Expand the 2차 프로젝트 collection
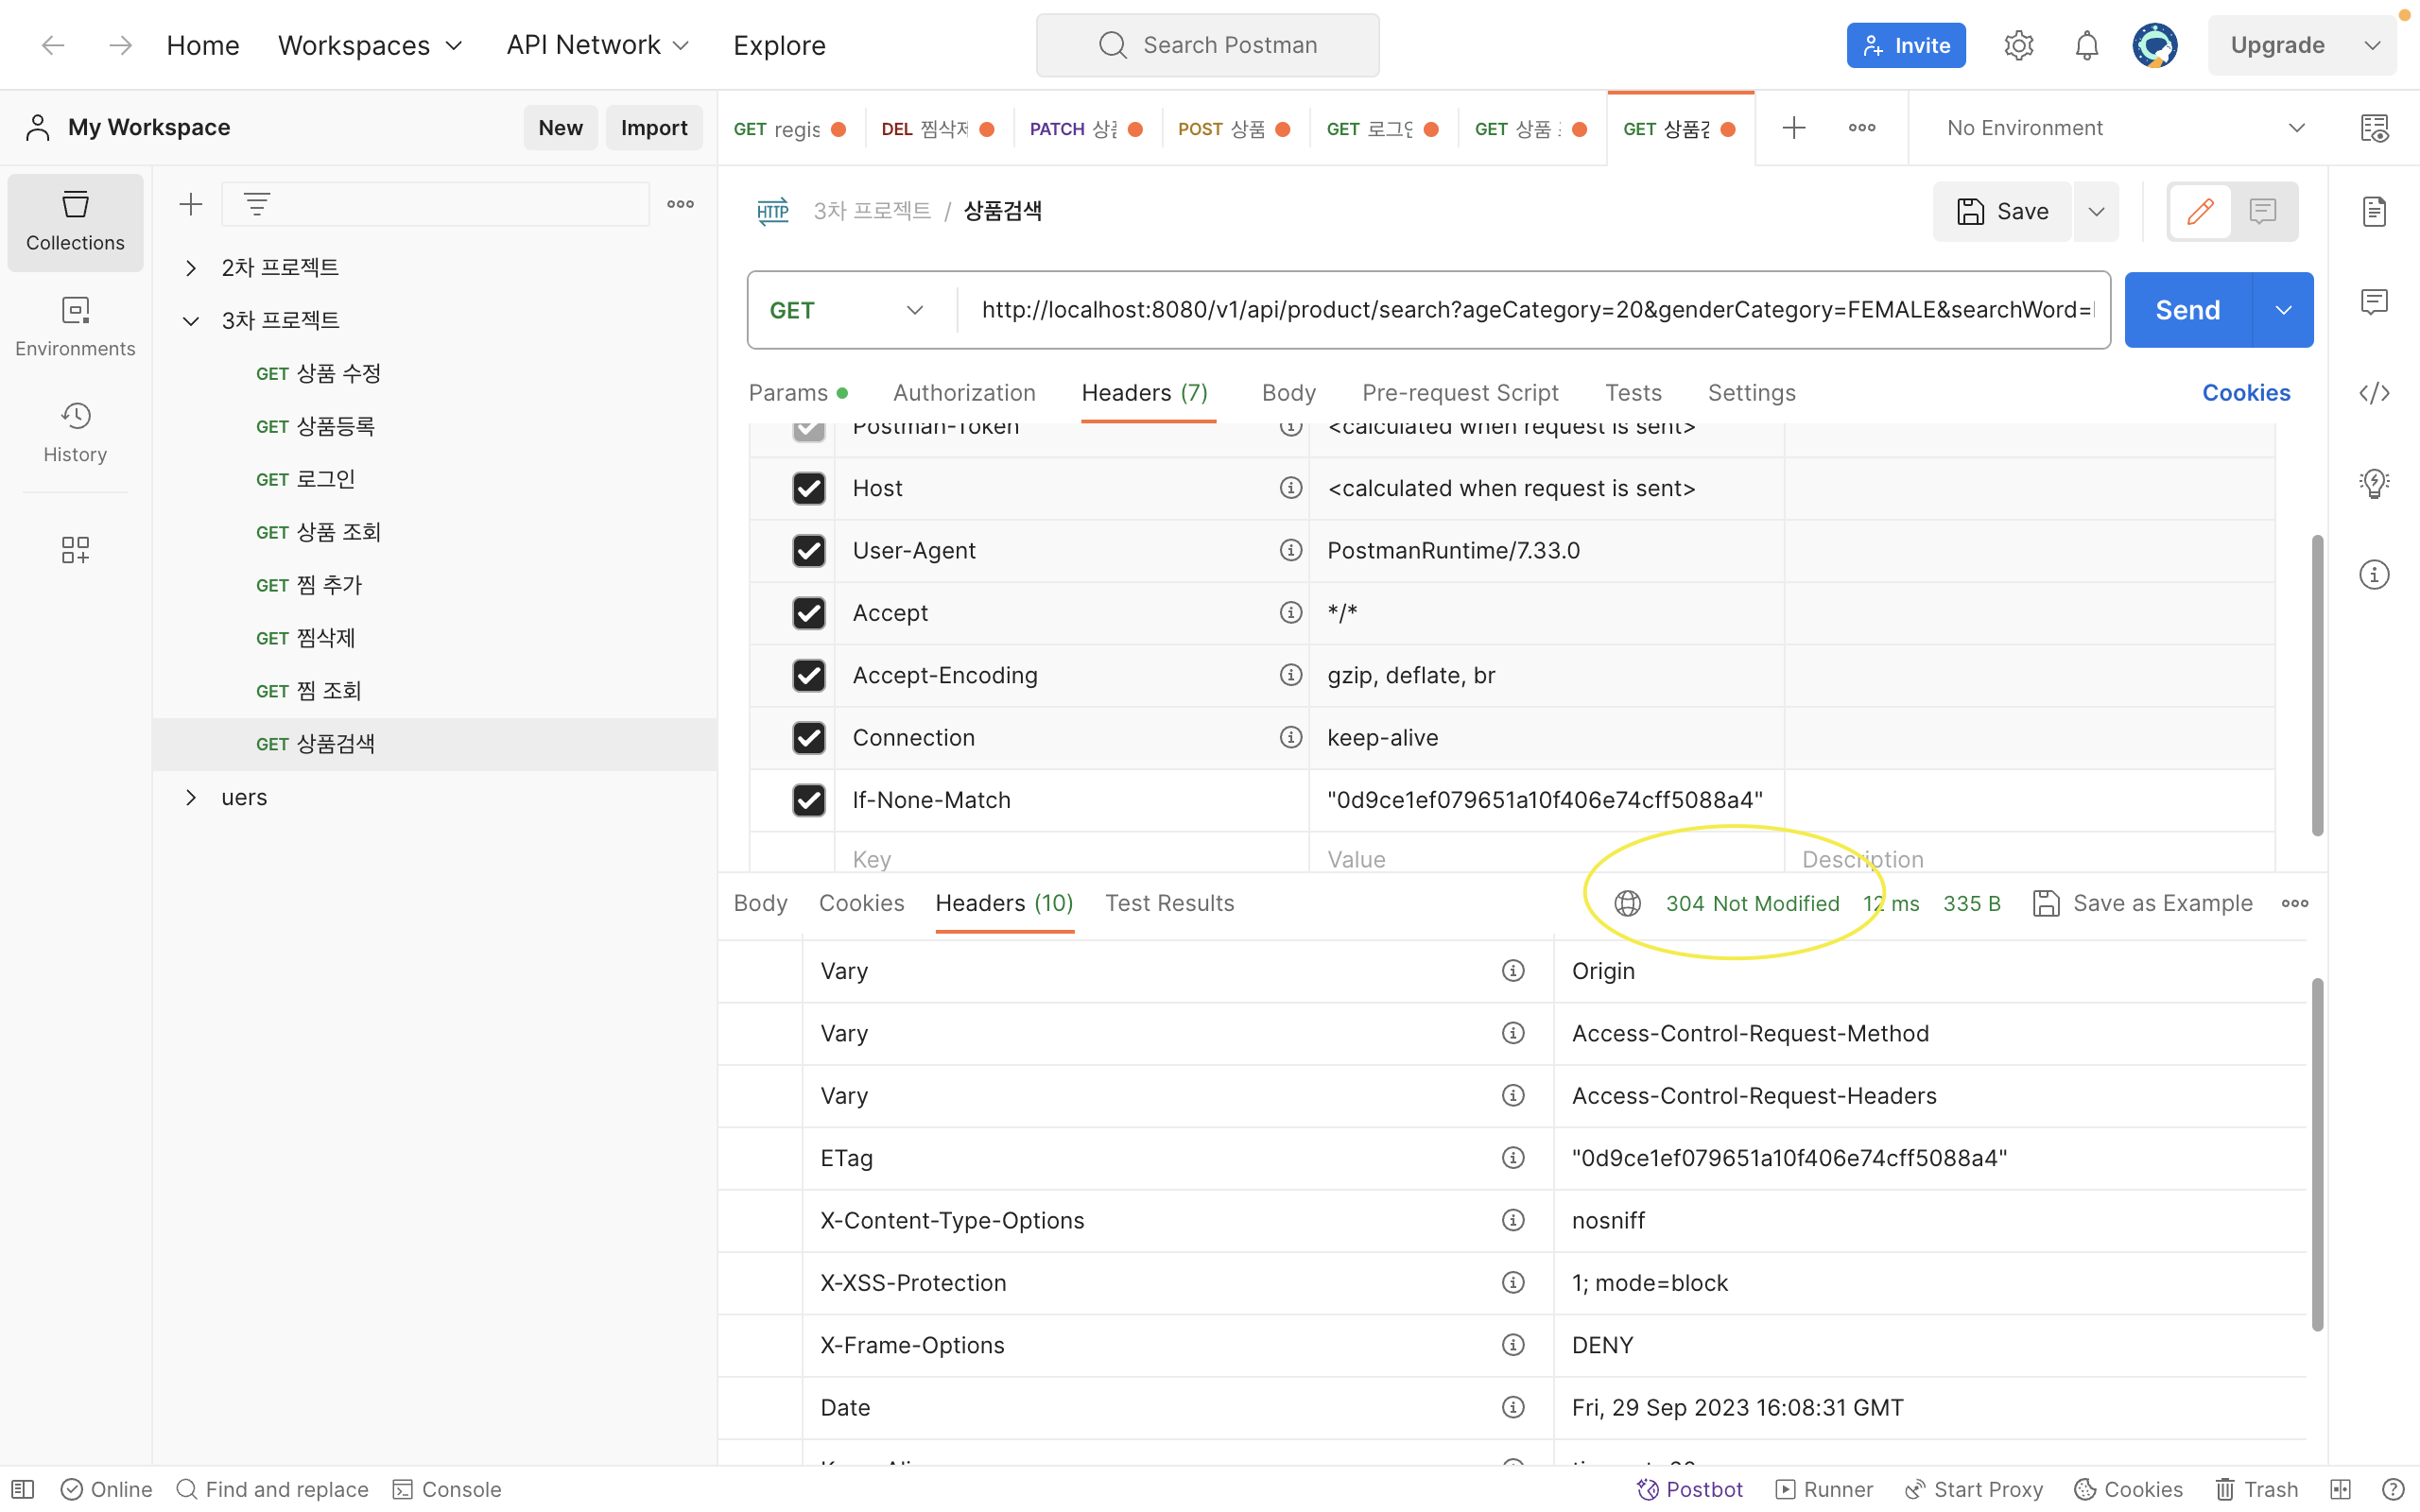 [190, 267]
